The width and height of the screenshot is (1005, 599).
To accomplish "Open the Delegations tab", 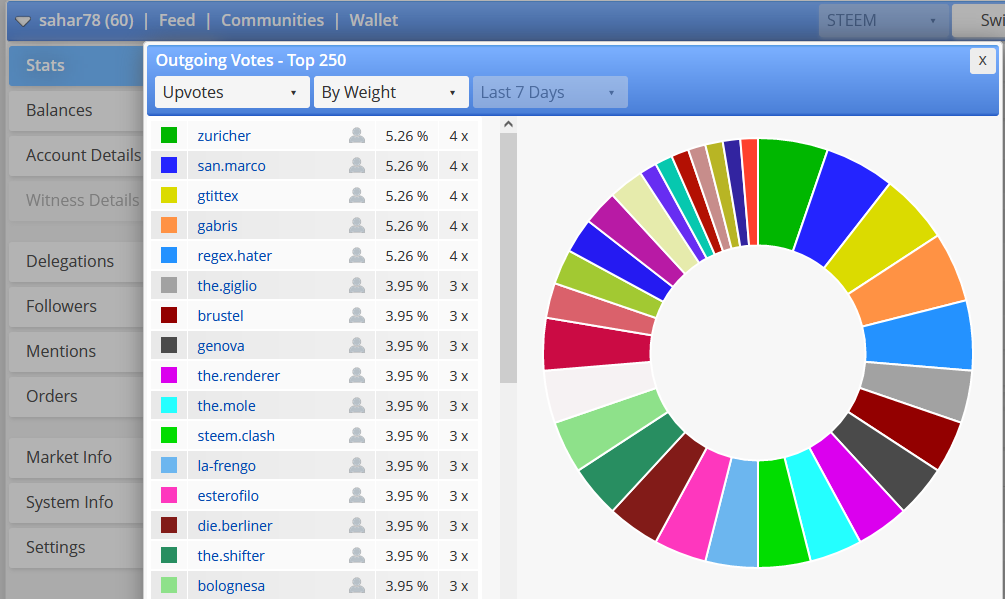I will point(76,261).
